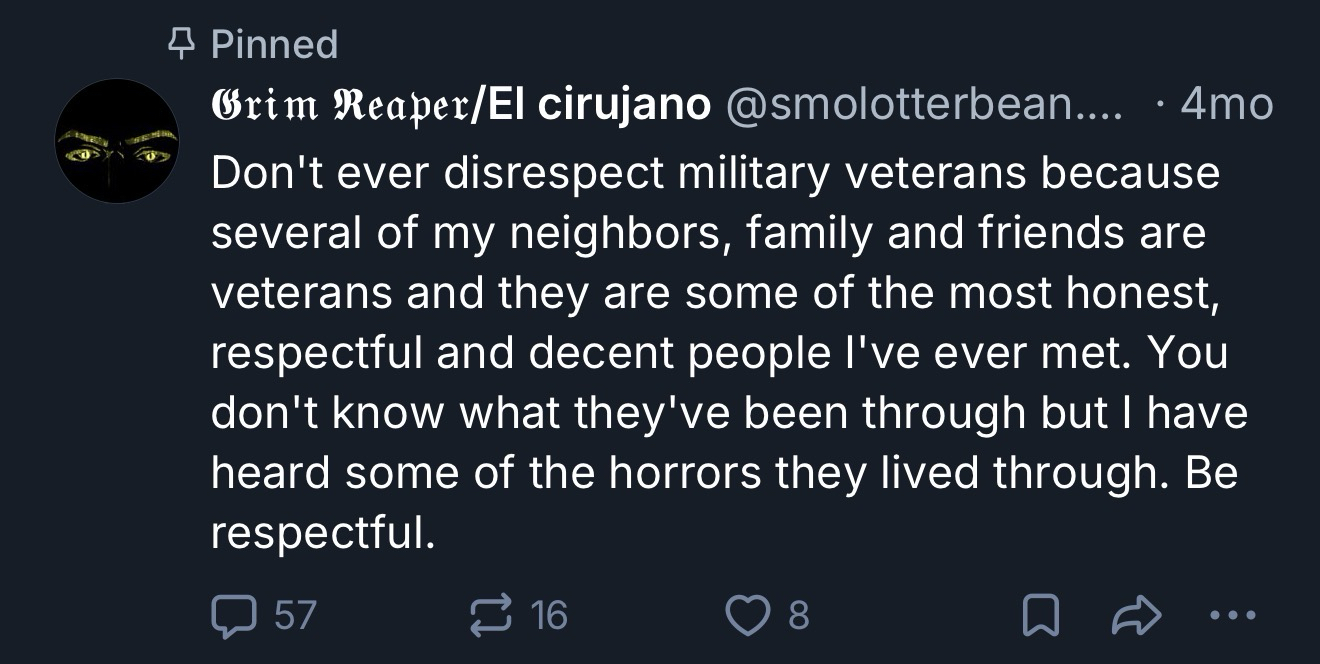Image resolution: width=1320 pixels, height=664 pixels.
Task: Click the post's first line about veterans
Action: click(x=715, y=173)
